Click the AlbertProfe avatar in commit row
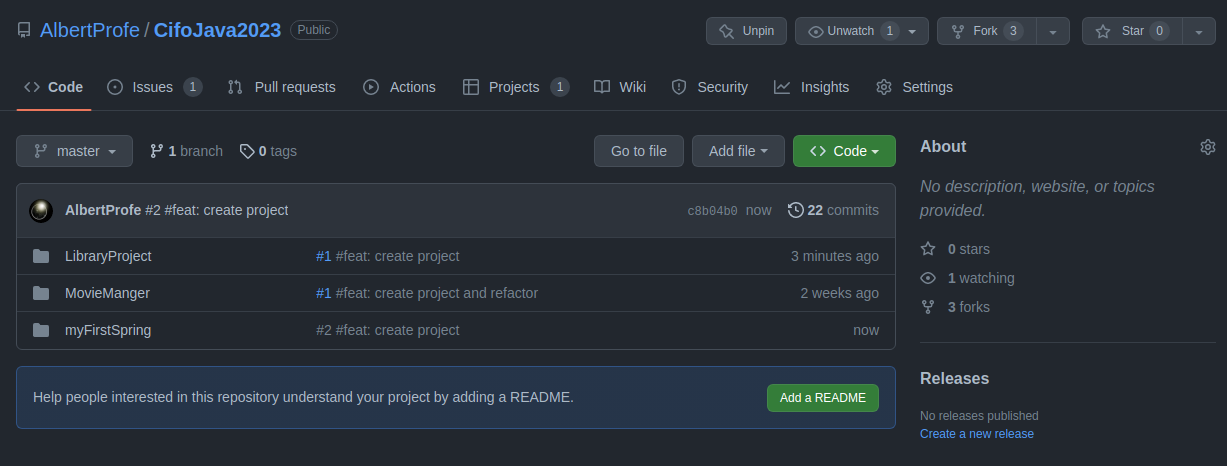 41,210
